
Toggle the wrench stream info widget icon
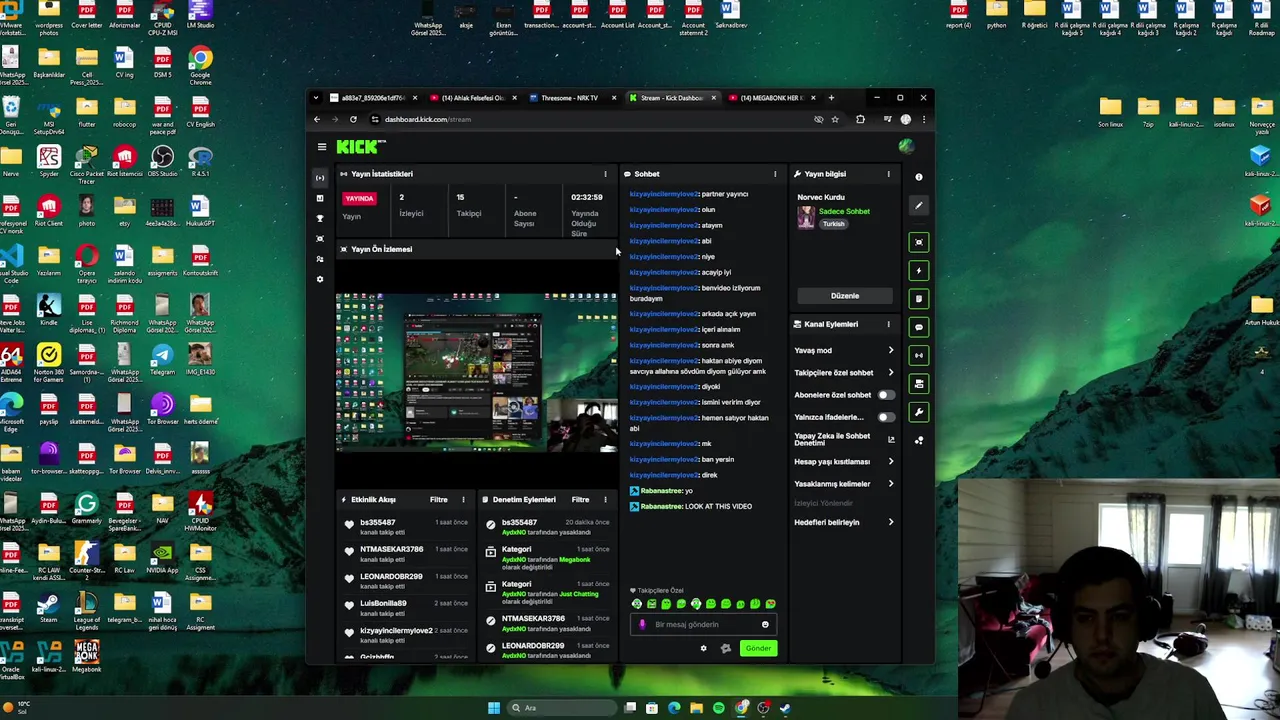tap(918, 412)
